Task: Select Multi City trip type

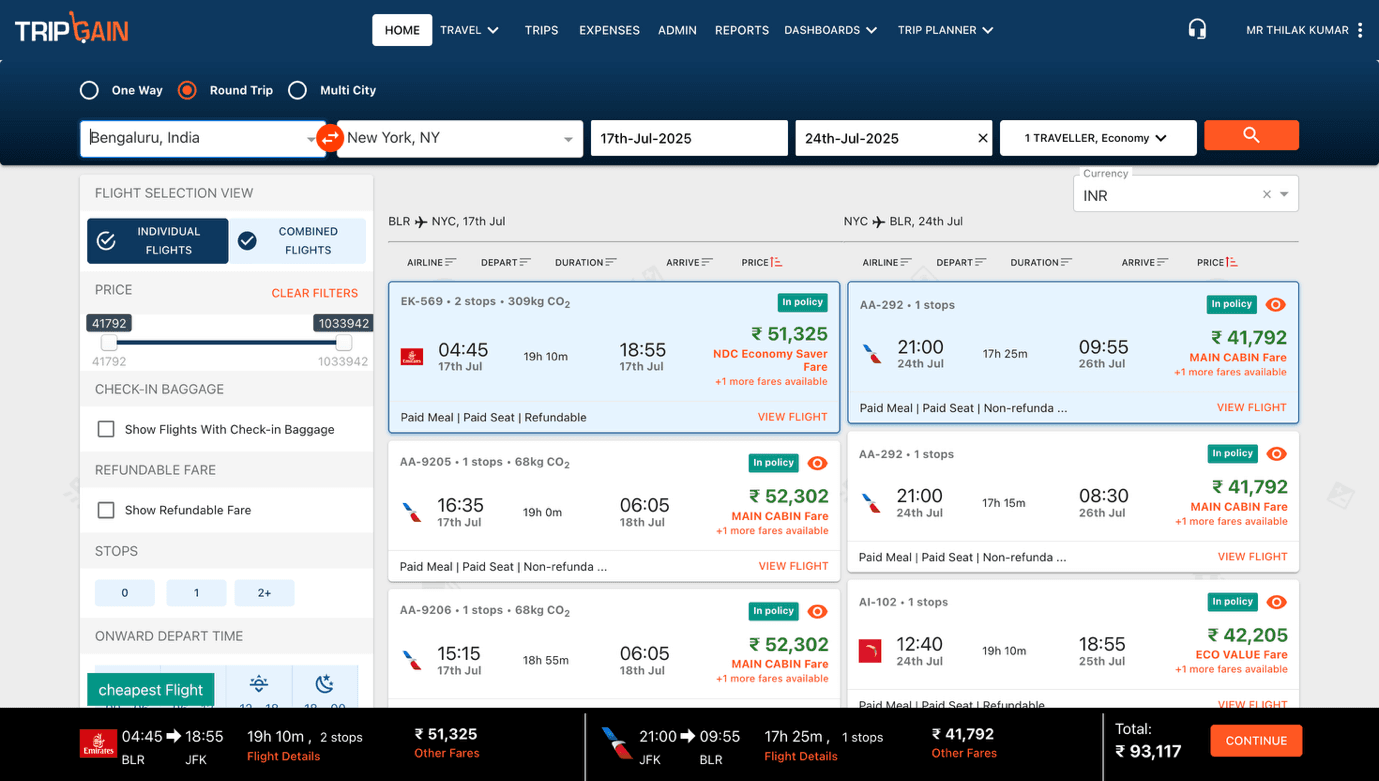Action: click(x=297, y=90)
